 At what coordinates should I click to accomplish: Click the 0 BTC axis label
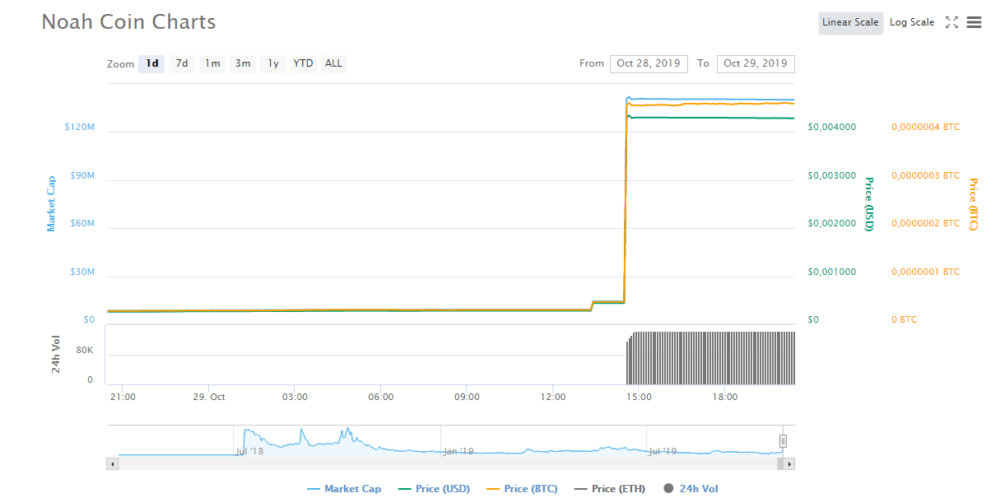pyautogui.click(x=904, y=319)
